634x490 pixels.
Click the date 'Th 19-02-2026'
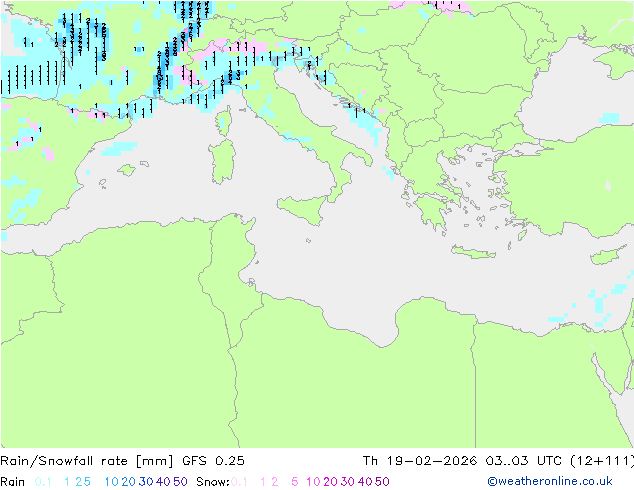click(420, 461)
